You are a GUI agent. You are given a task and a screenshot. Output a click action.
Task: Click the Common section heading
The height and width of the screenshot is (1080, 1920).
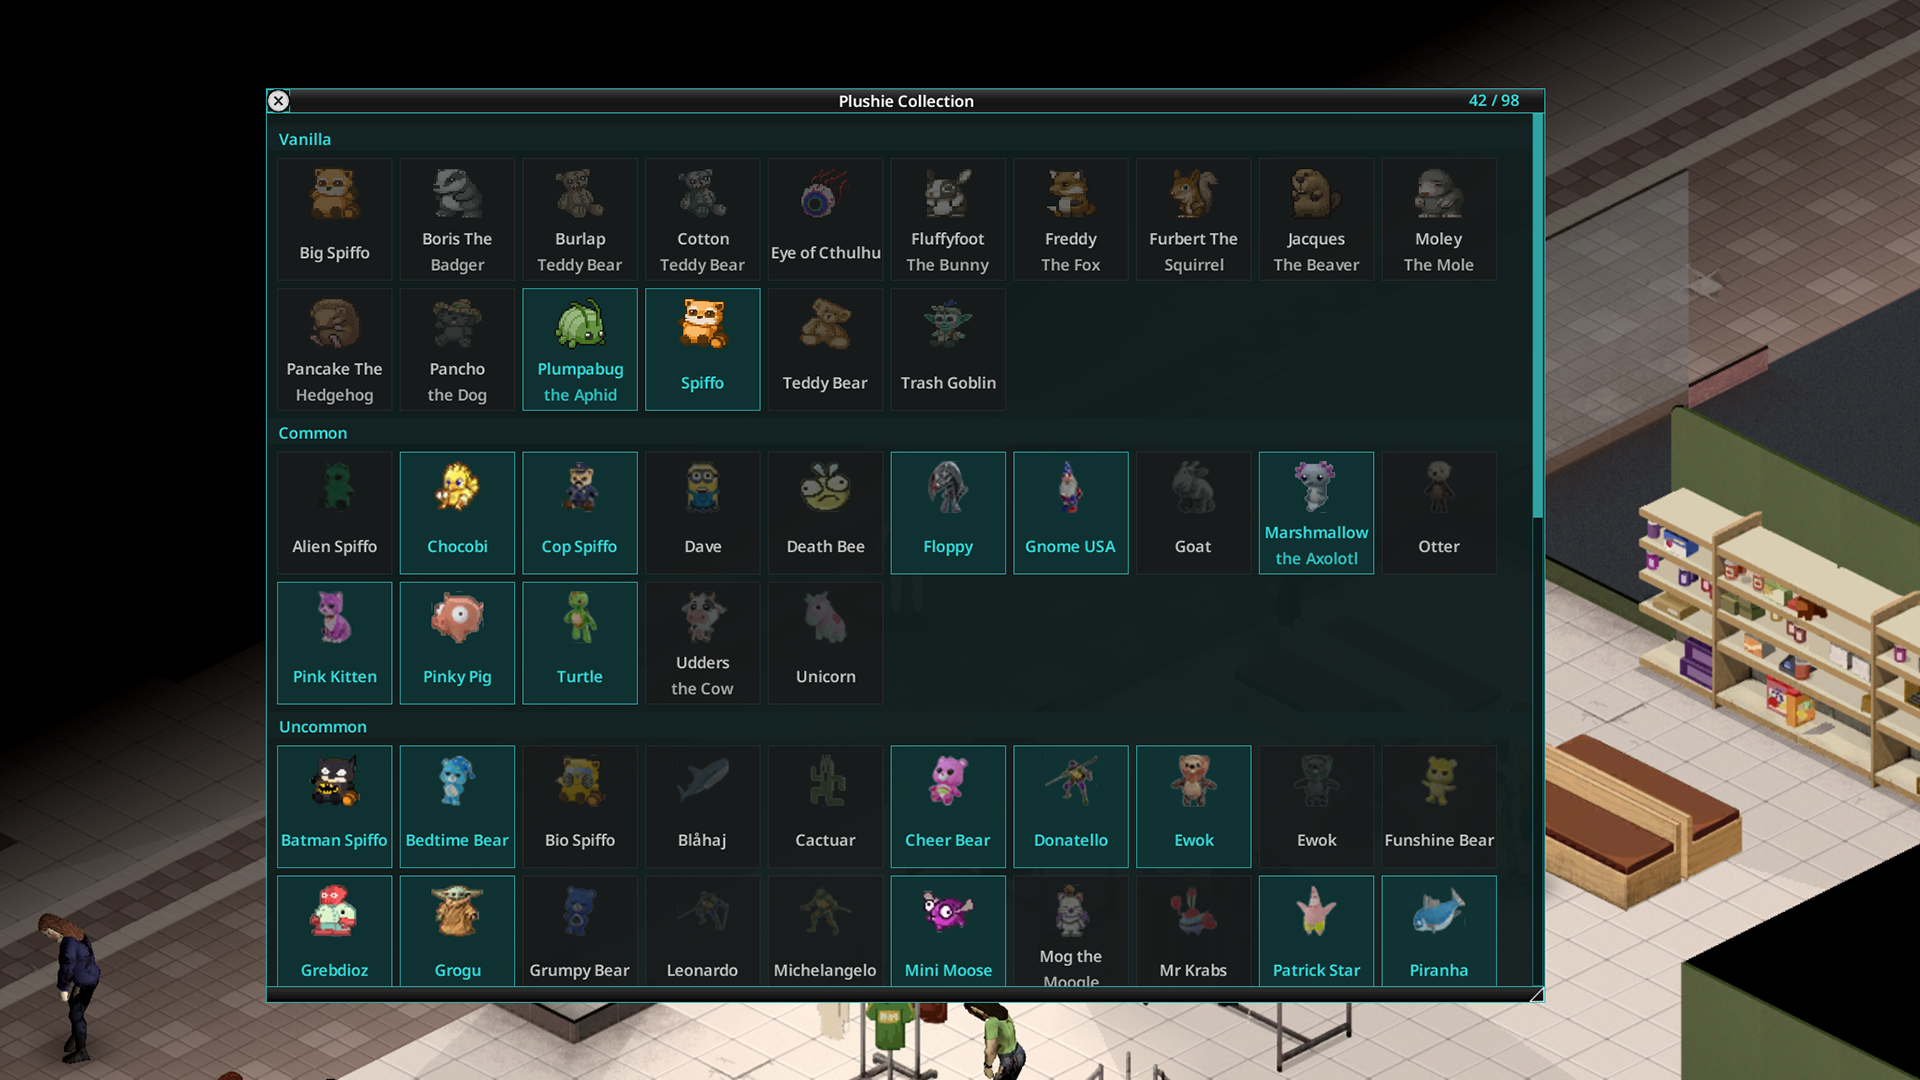(x=313, y=433)
